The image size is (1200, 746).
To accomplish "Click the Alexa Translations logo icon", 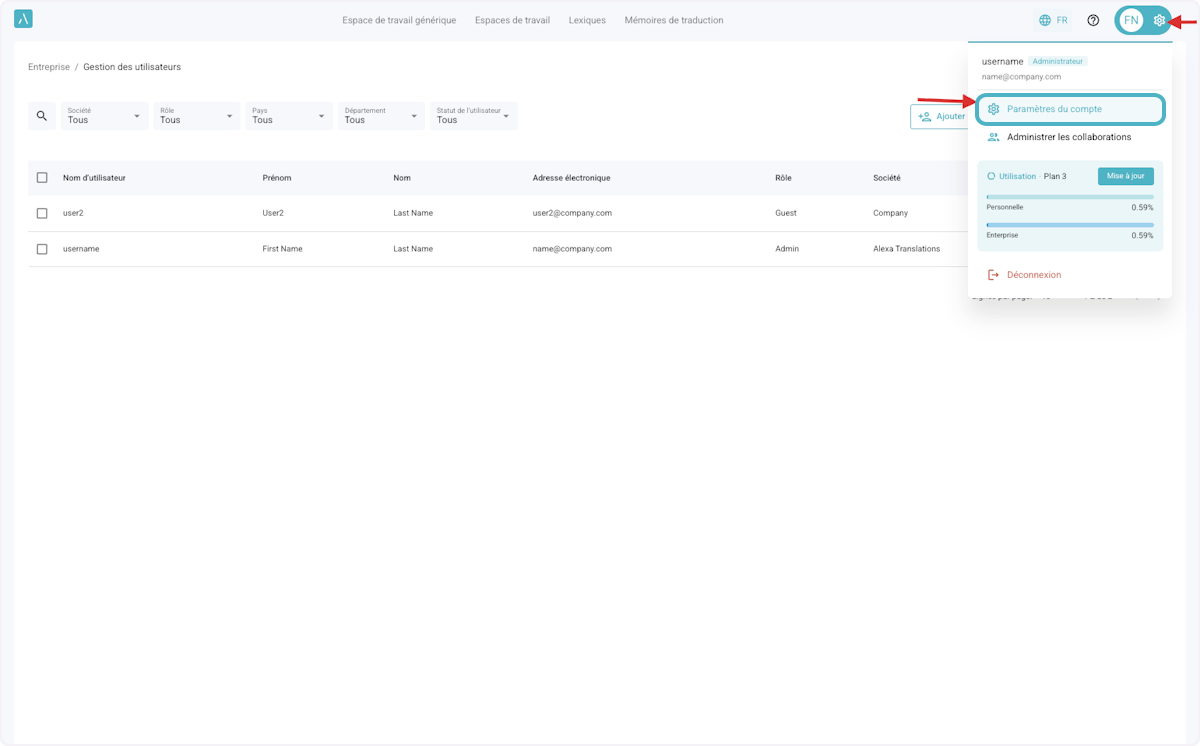I will tap(23, 19).
